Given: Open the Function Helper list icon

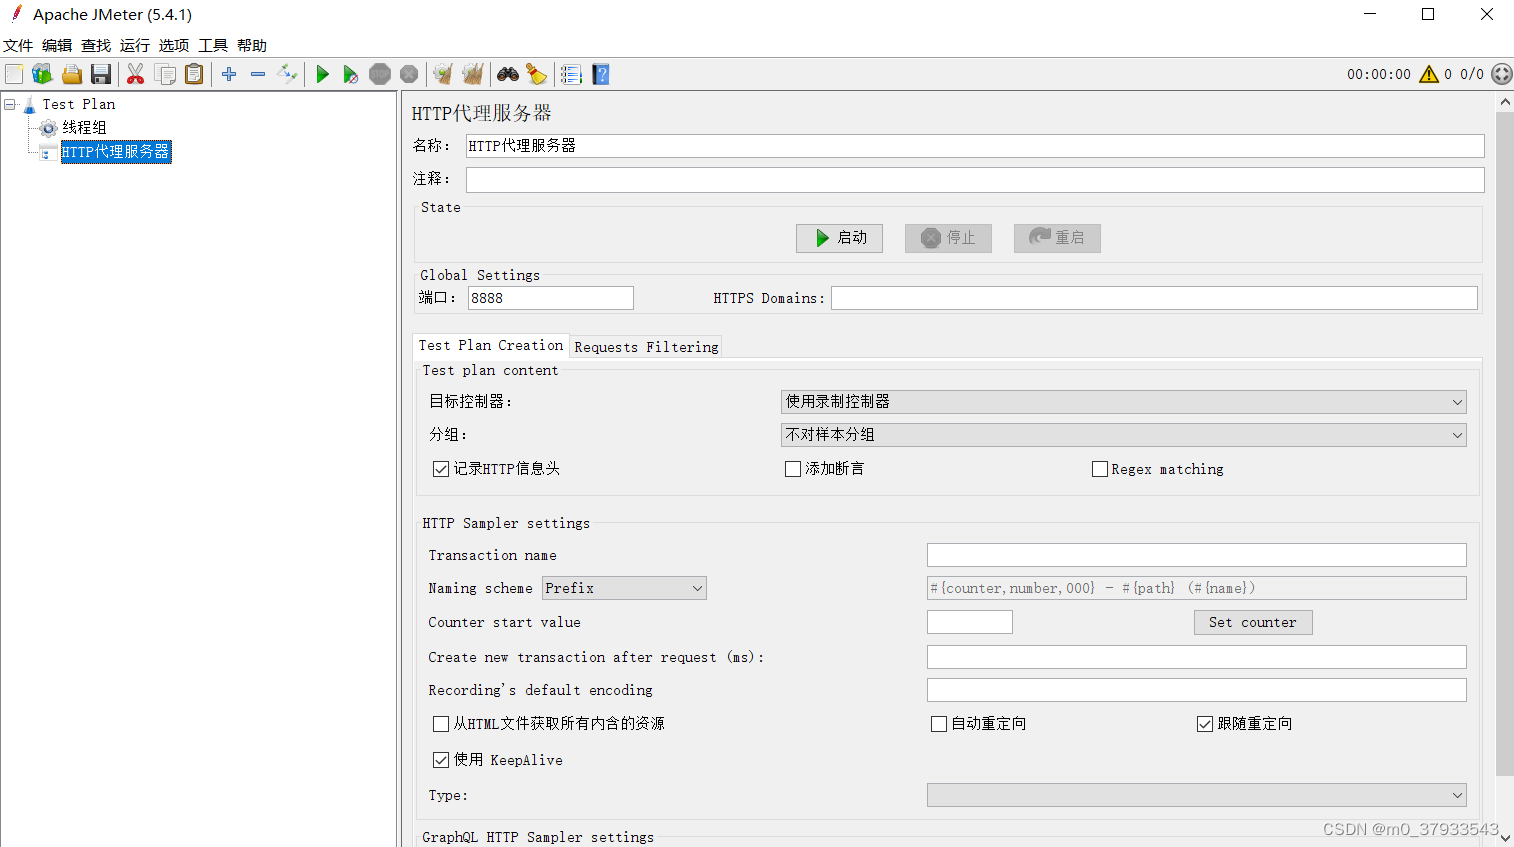Looking at the screenshot, I should [x=571, y=74].
